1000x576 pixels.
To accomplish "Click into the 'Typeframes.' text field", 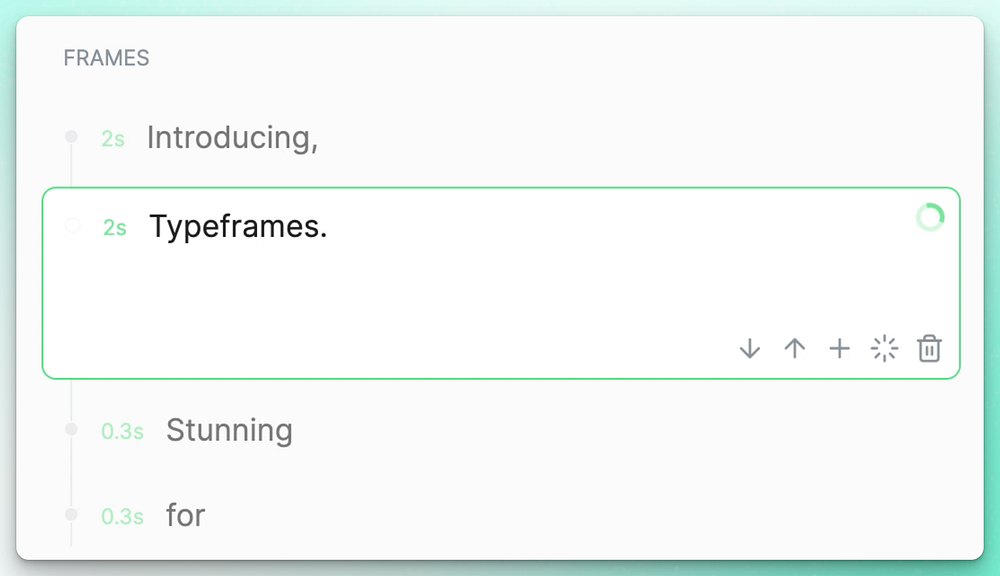I will point(238,227).
